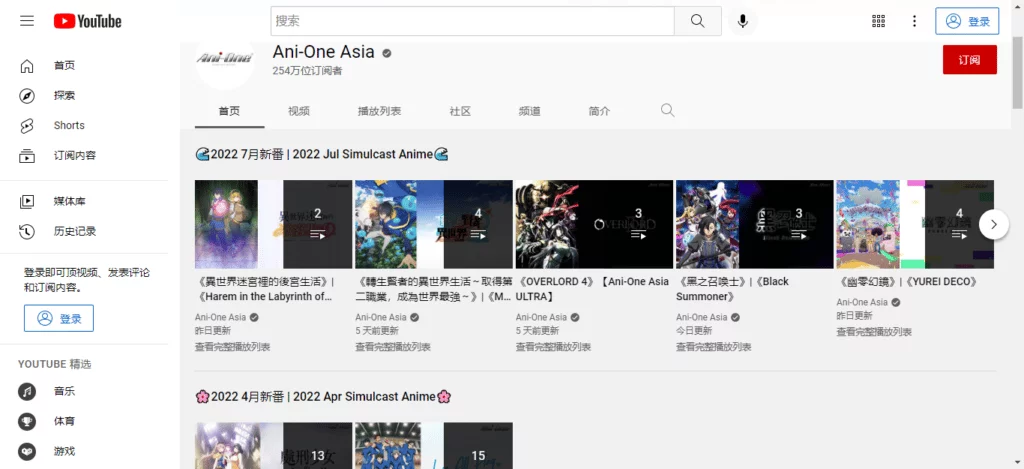Click the 《黑之召喚士》 Black Summoner title
Screen dimensions: 1024x469
[x=733, y=289]
